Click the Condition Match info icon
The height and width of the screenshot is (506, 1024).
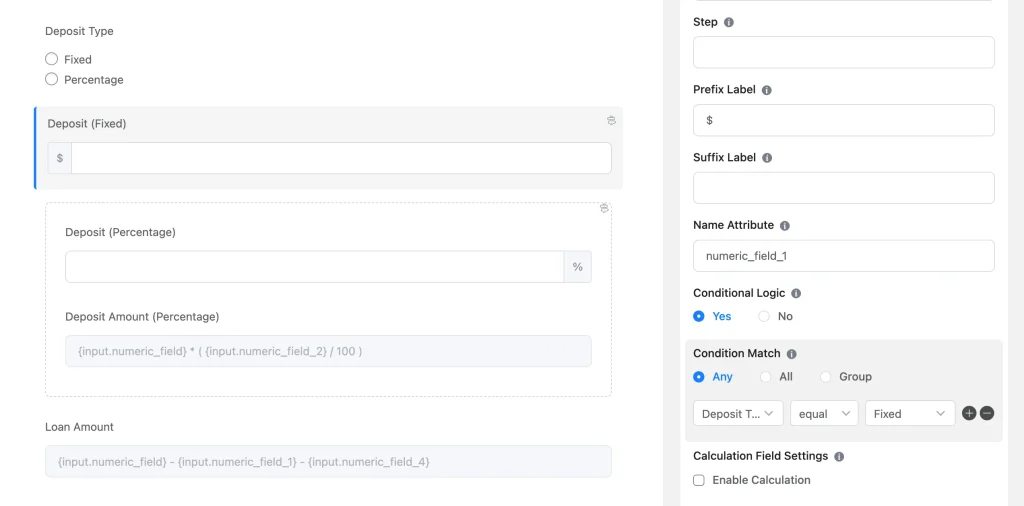pyautogui.click(x=791, y=354)
